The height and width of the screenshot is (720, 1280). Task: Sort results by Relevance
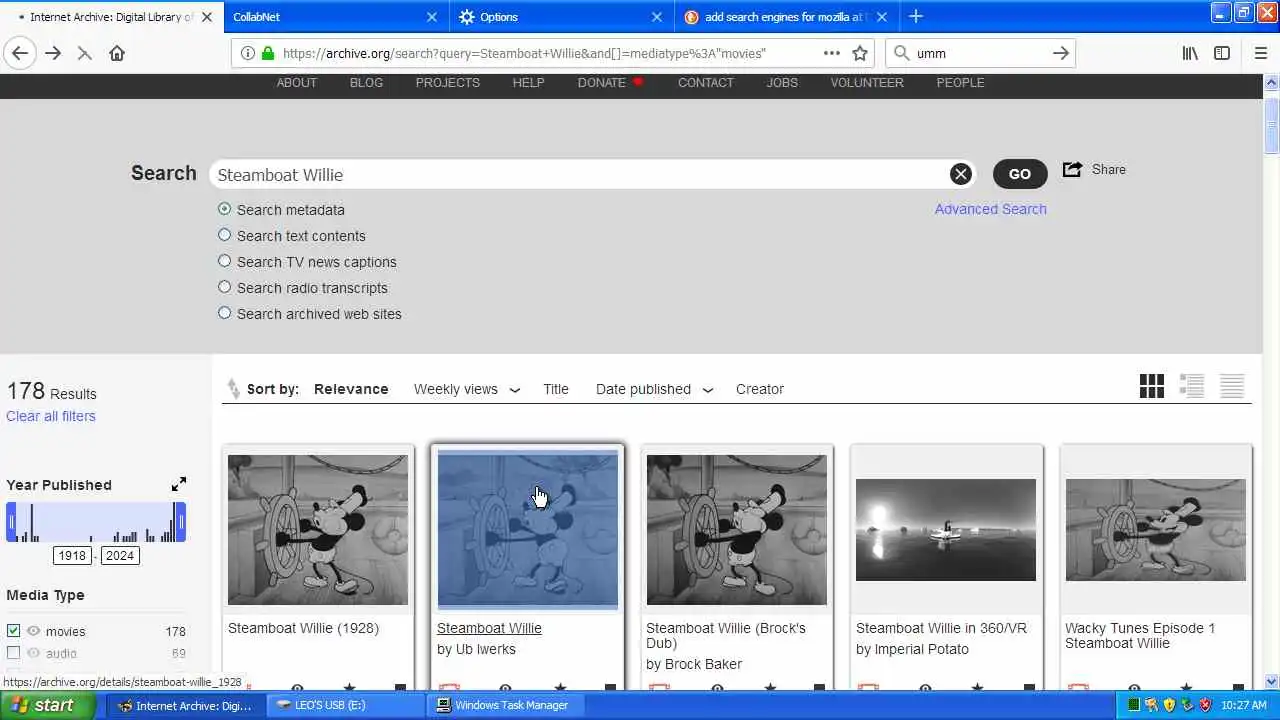[351, 389]
